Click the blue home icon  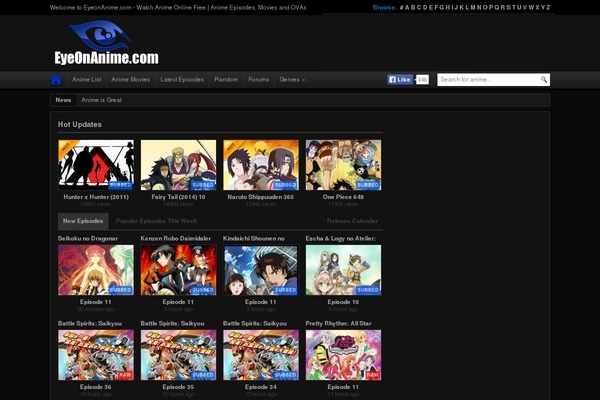tap(56, 80)
